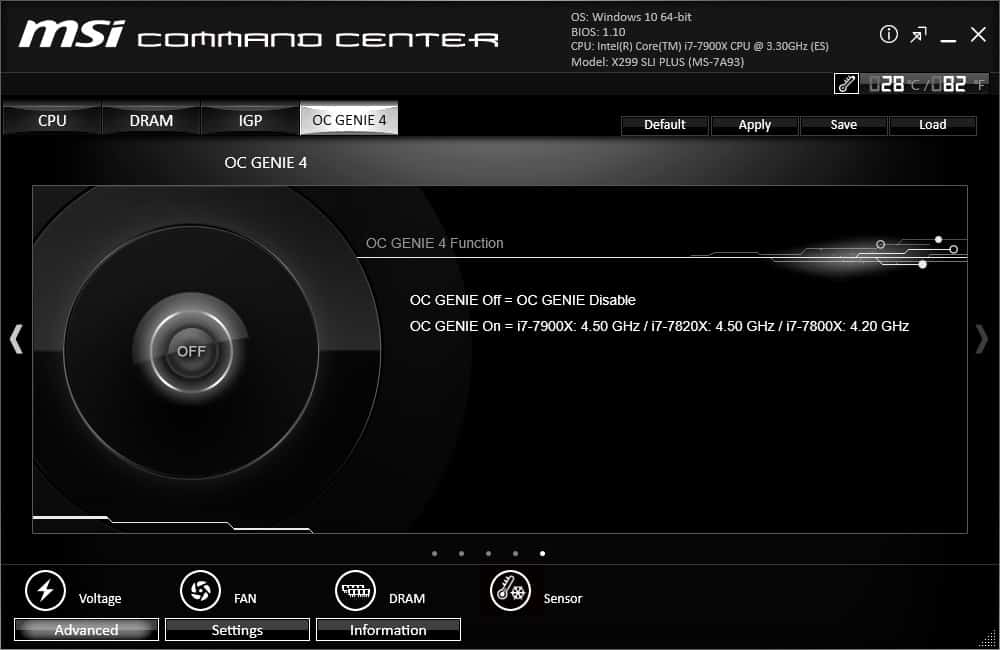Viewport: 1000px width, 650px height.
Task: Open the Sensor thermometer icon
Action: tap(510, 591)
